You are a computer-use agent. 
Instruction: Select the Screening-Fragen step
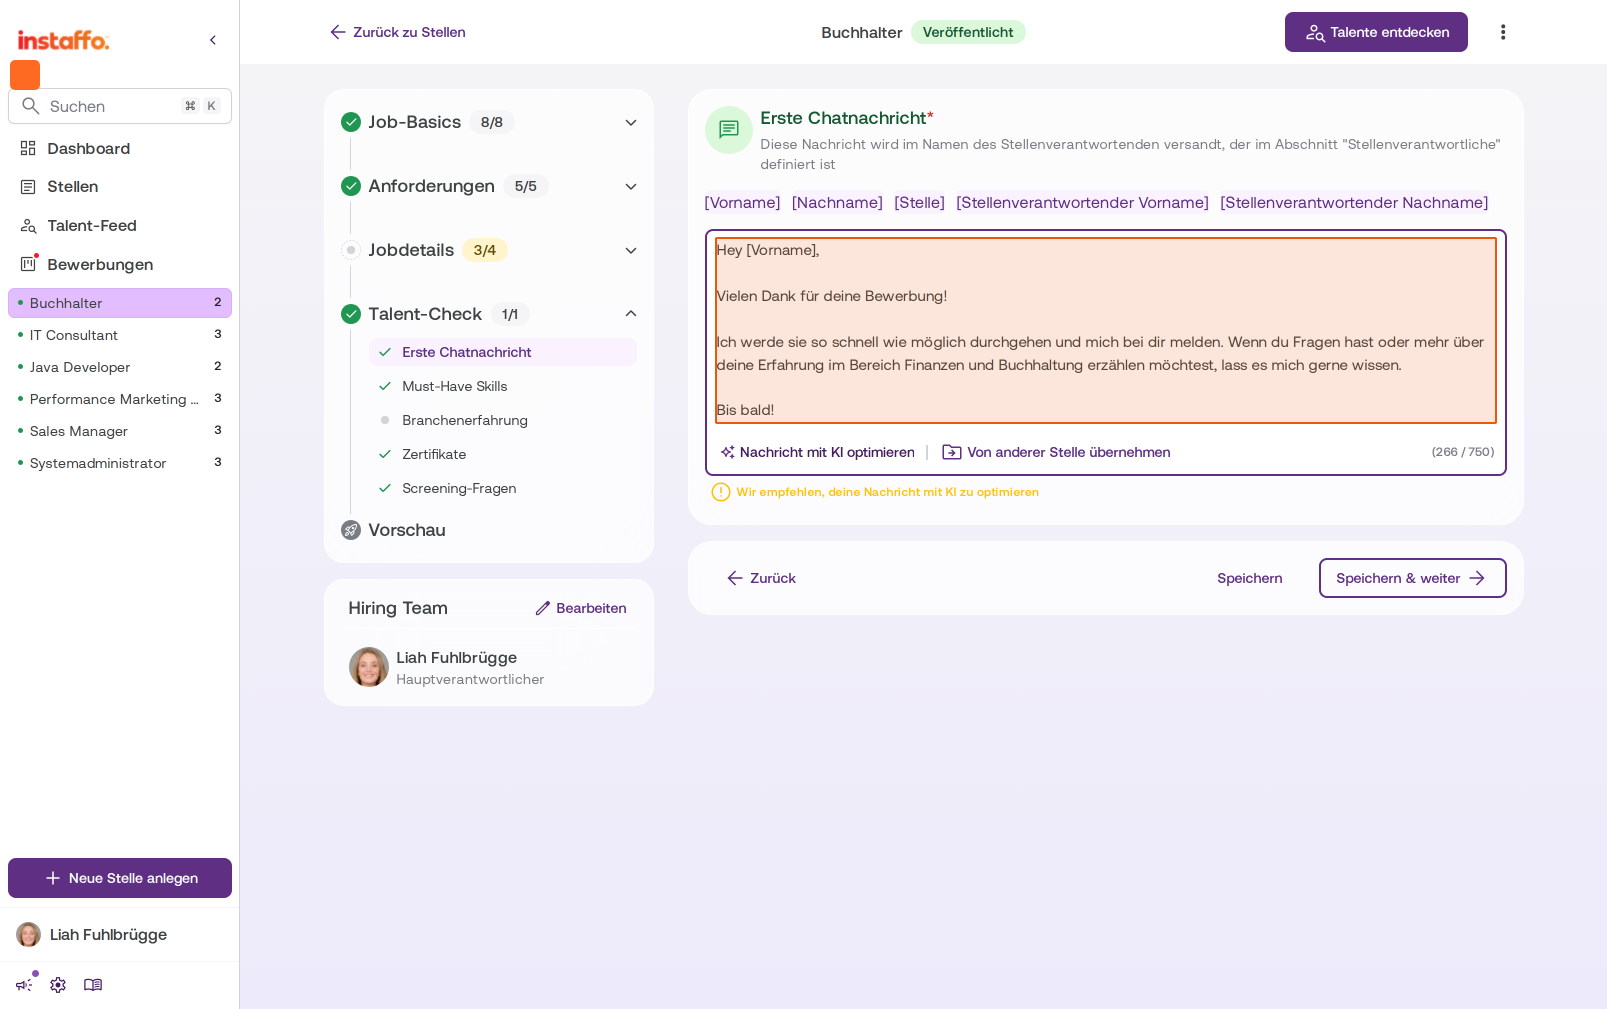(503, 488)
